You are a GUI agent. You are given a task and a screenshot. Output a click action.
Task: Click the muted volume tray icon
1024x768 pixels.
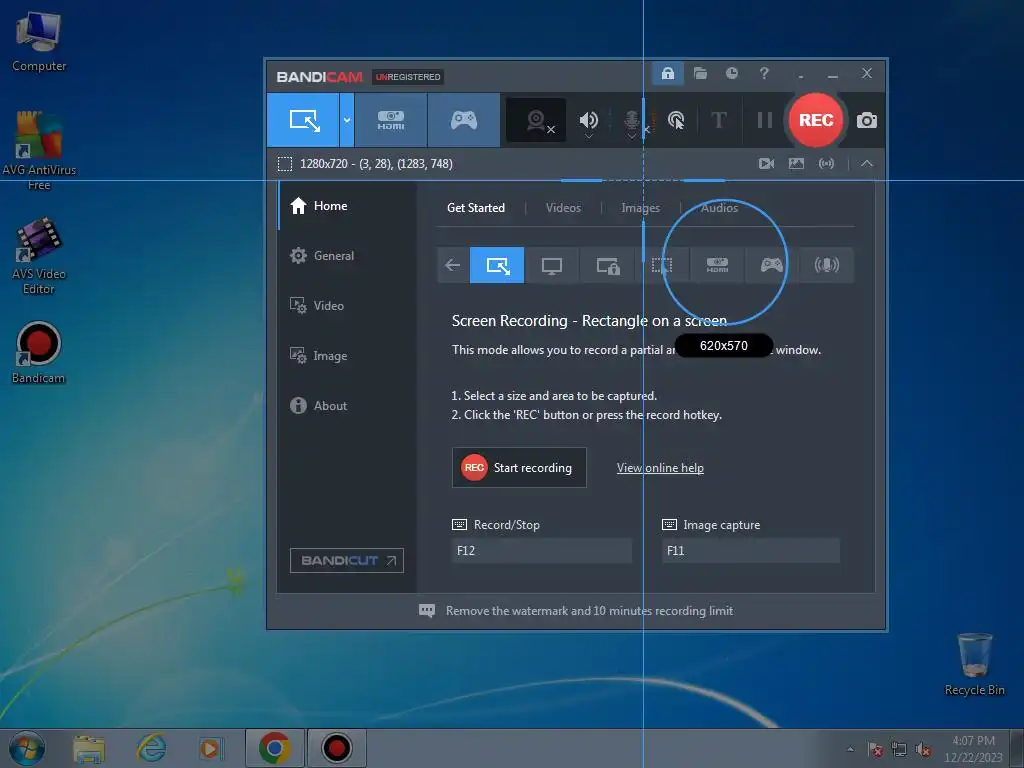pyautogui.click(x=923, y=749)
